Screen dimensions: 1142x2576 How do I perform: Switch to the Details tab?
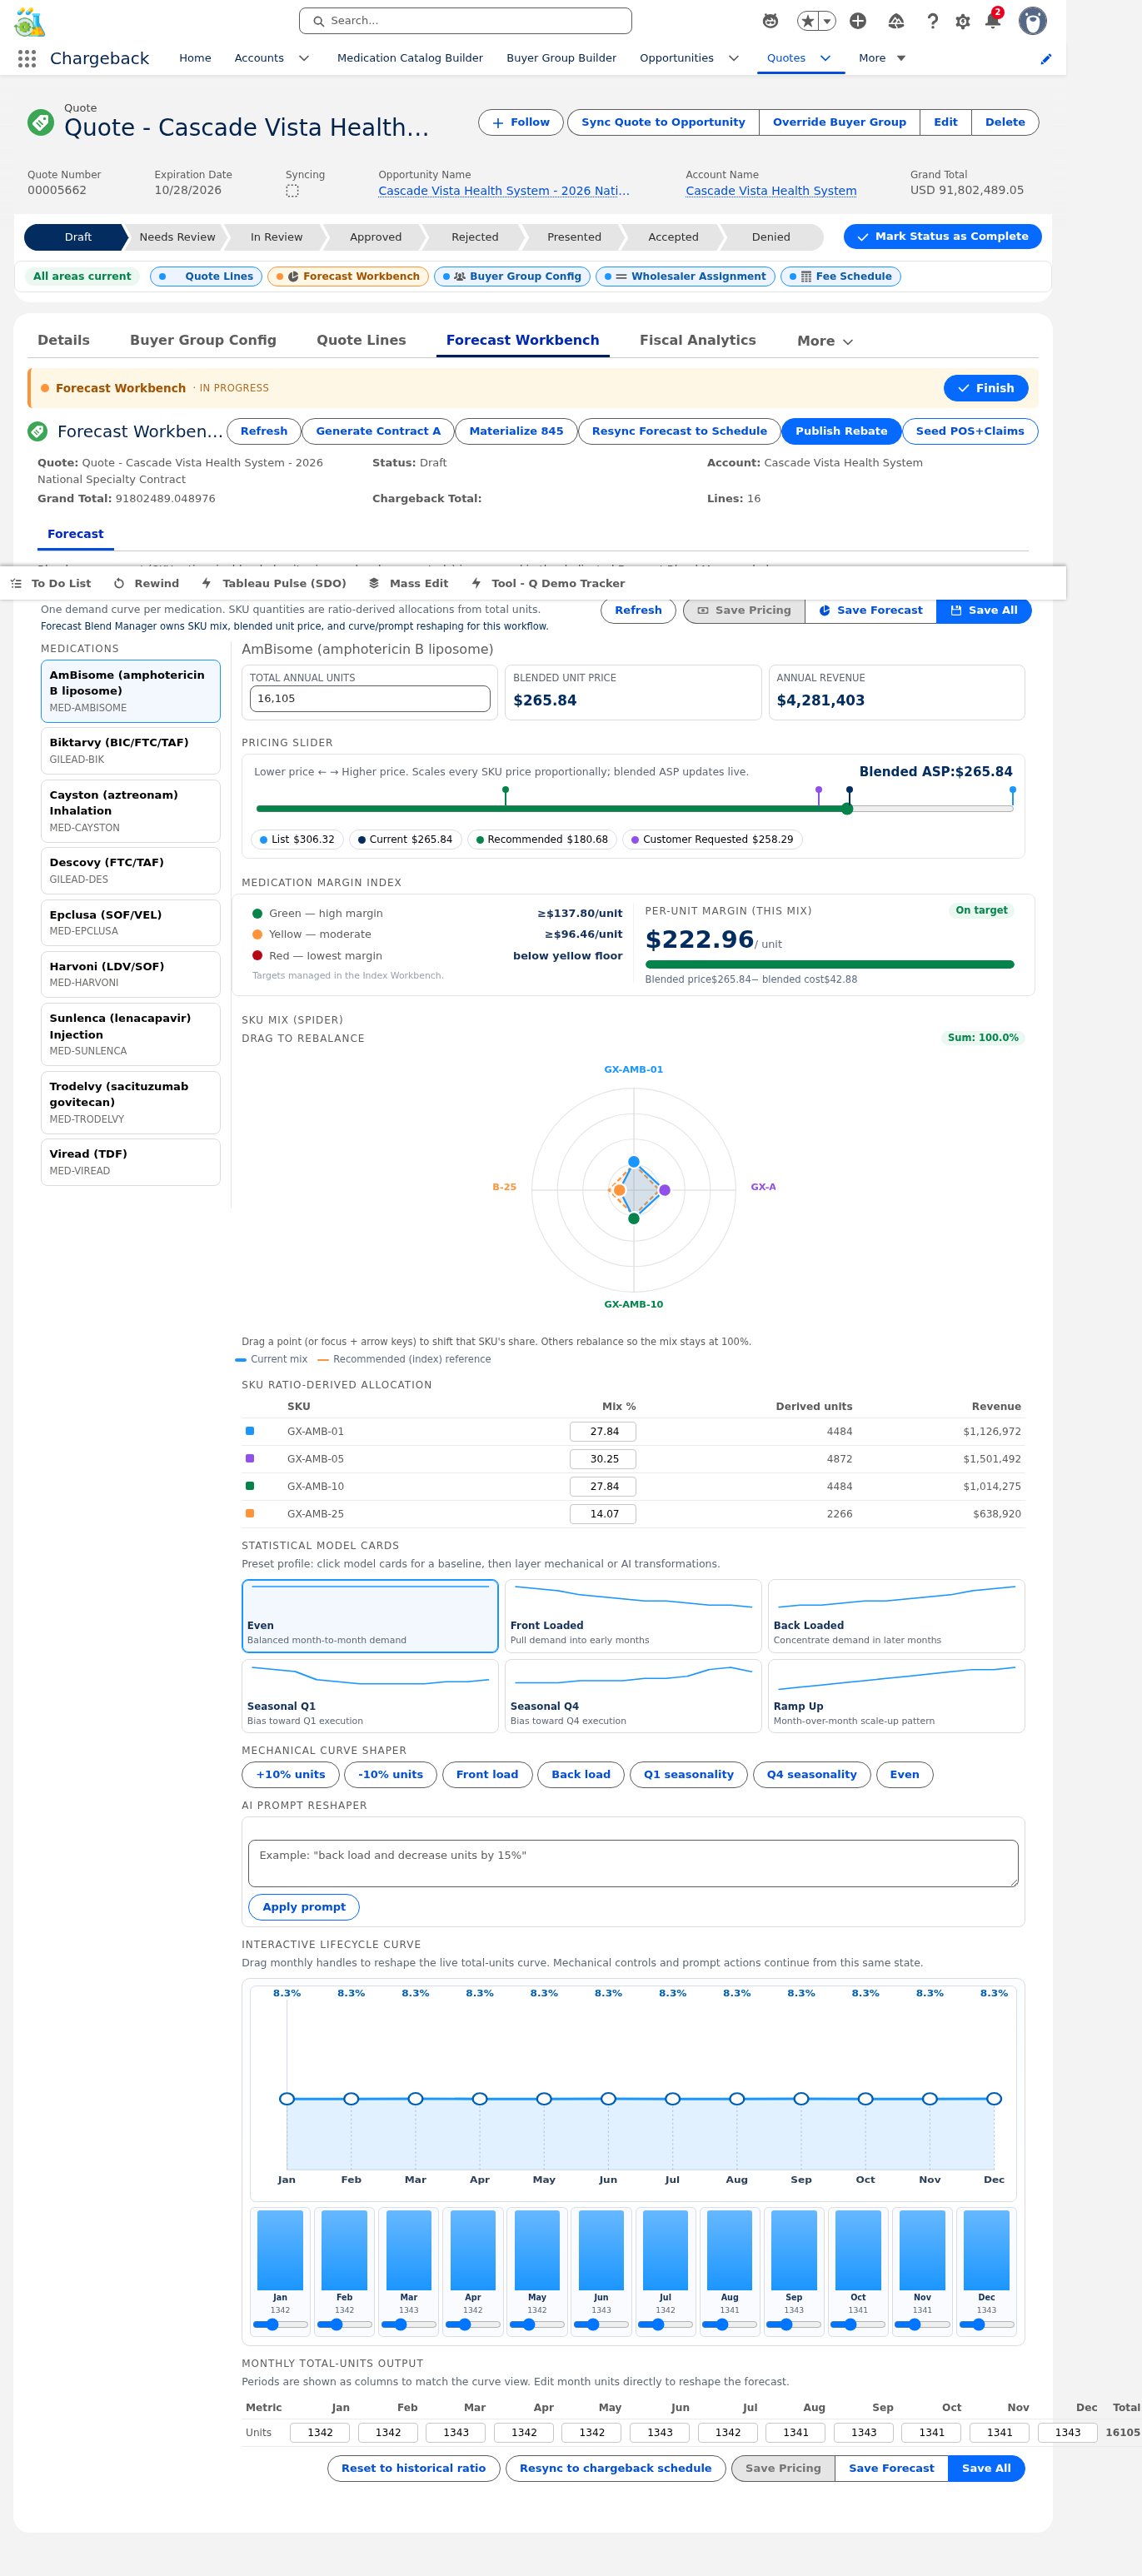click(64, 341)
